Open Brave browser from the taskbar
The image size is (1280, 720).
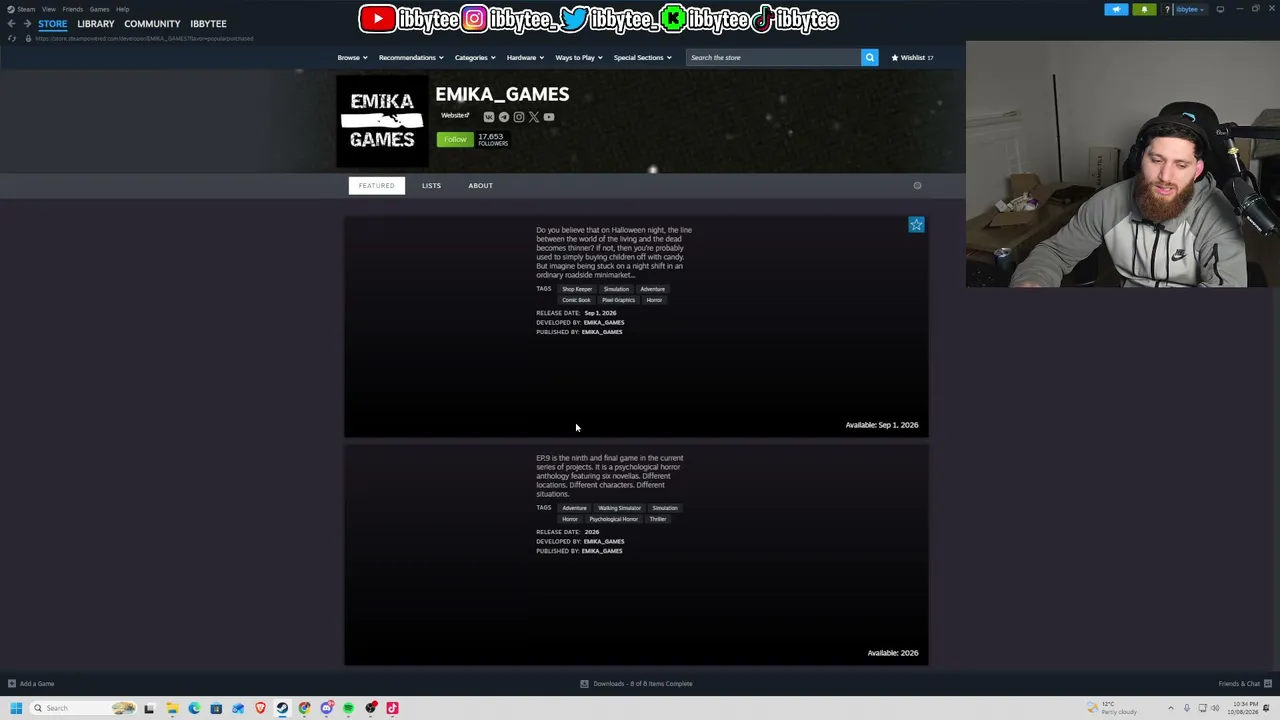point(260,708)
